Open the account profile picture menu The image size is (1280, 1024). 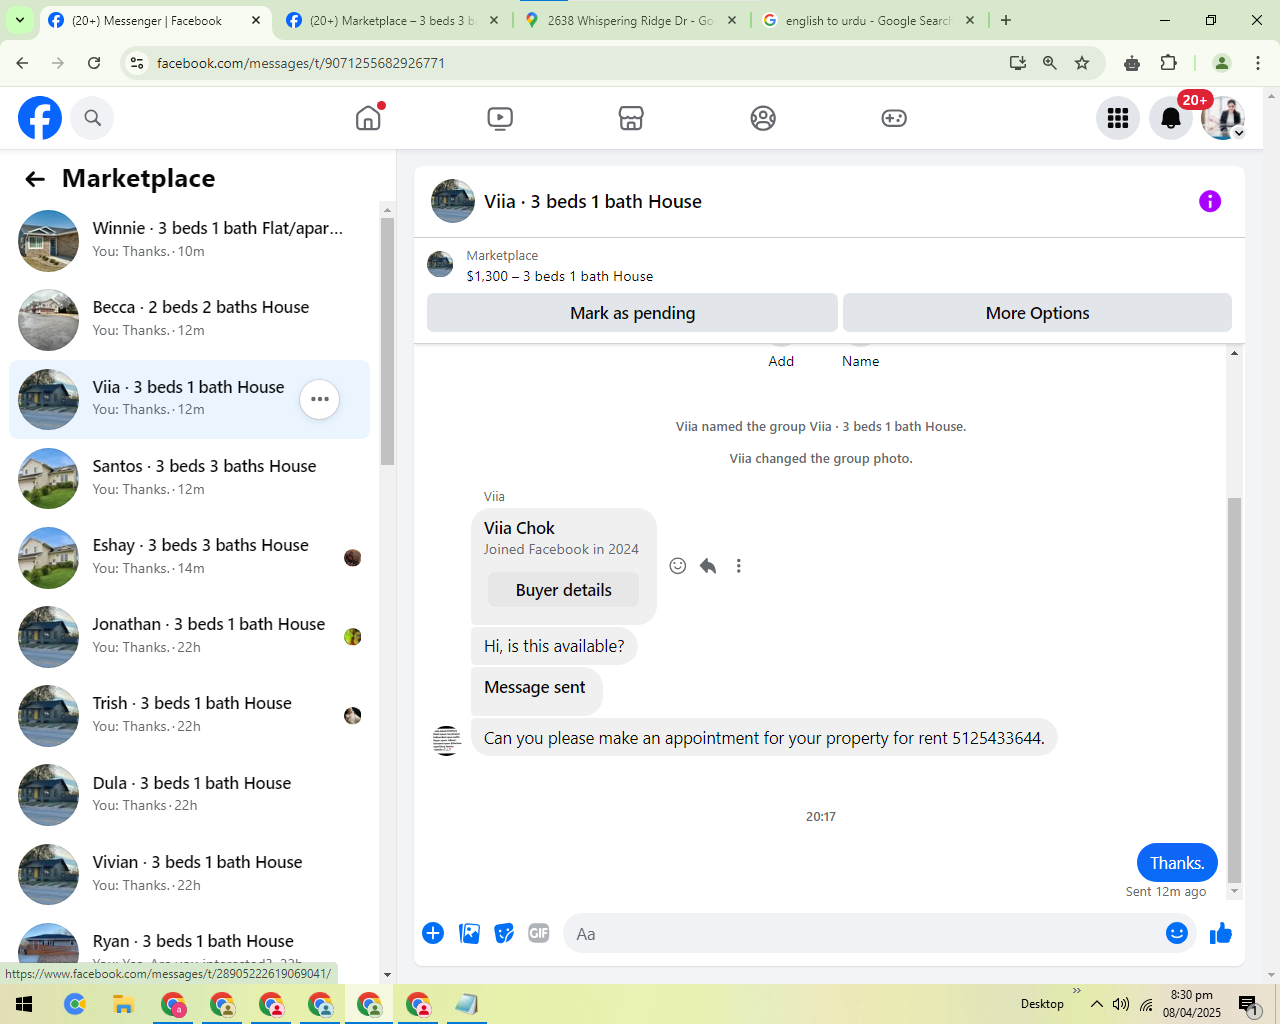click(x=1223, y=119)
